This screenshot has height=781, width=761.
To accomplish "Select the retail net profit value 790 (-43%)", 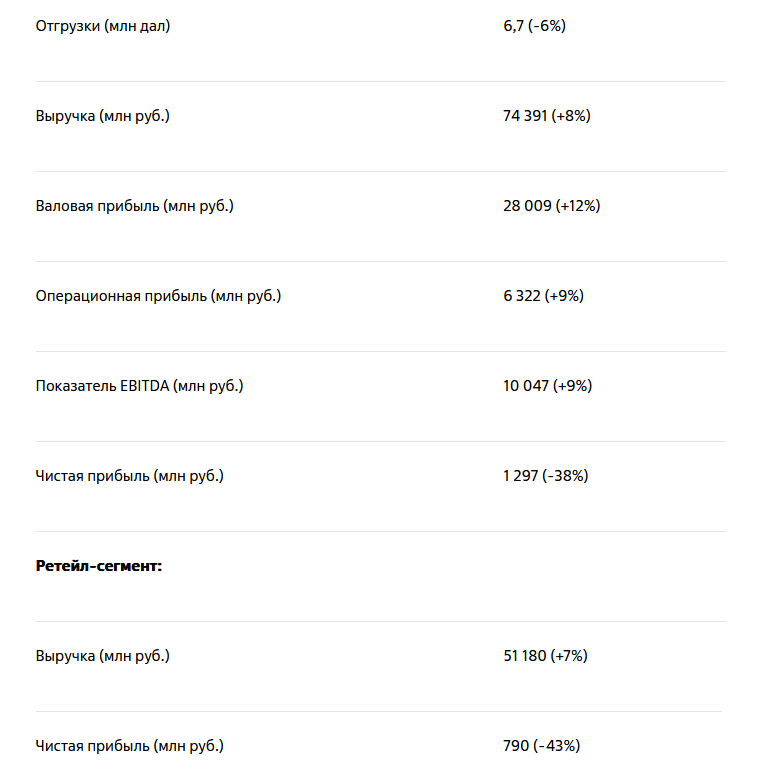I will [541, 747].
